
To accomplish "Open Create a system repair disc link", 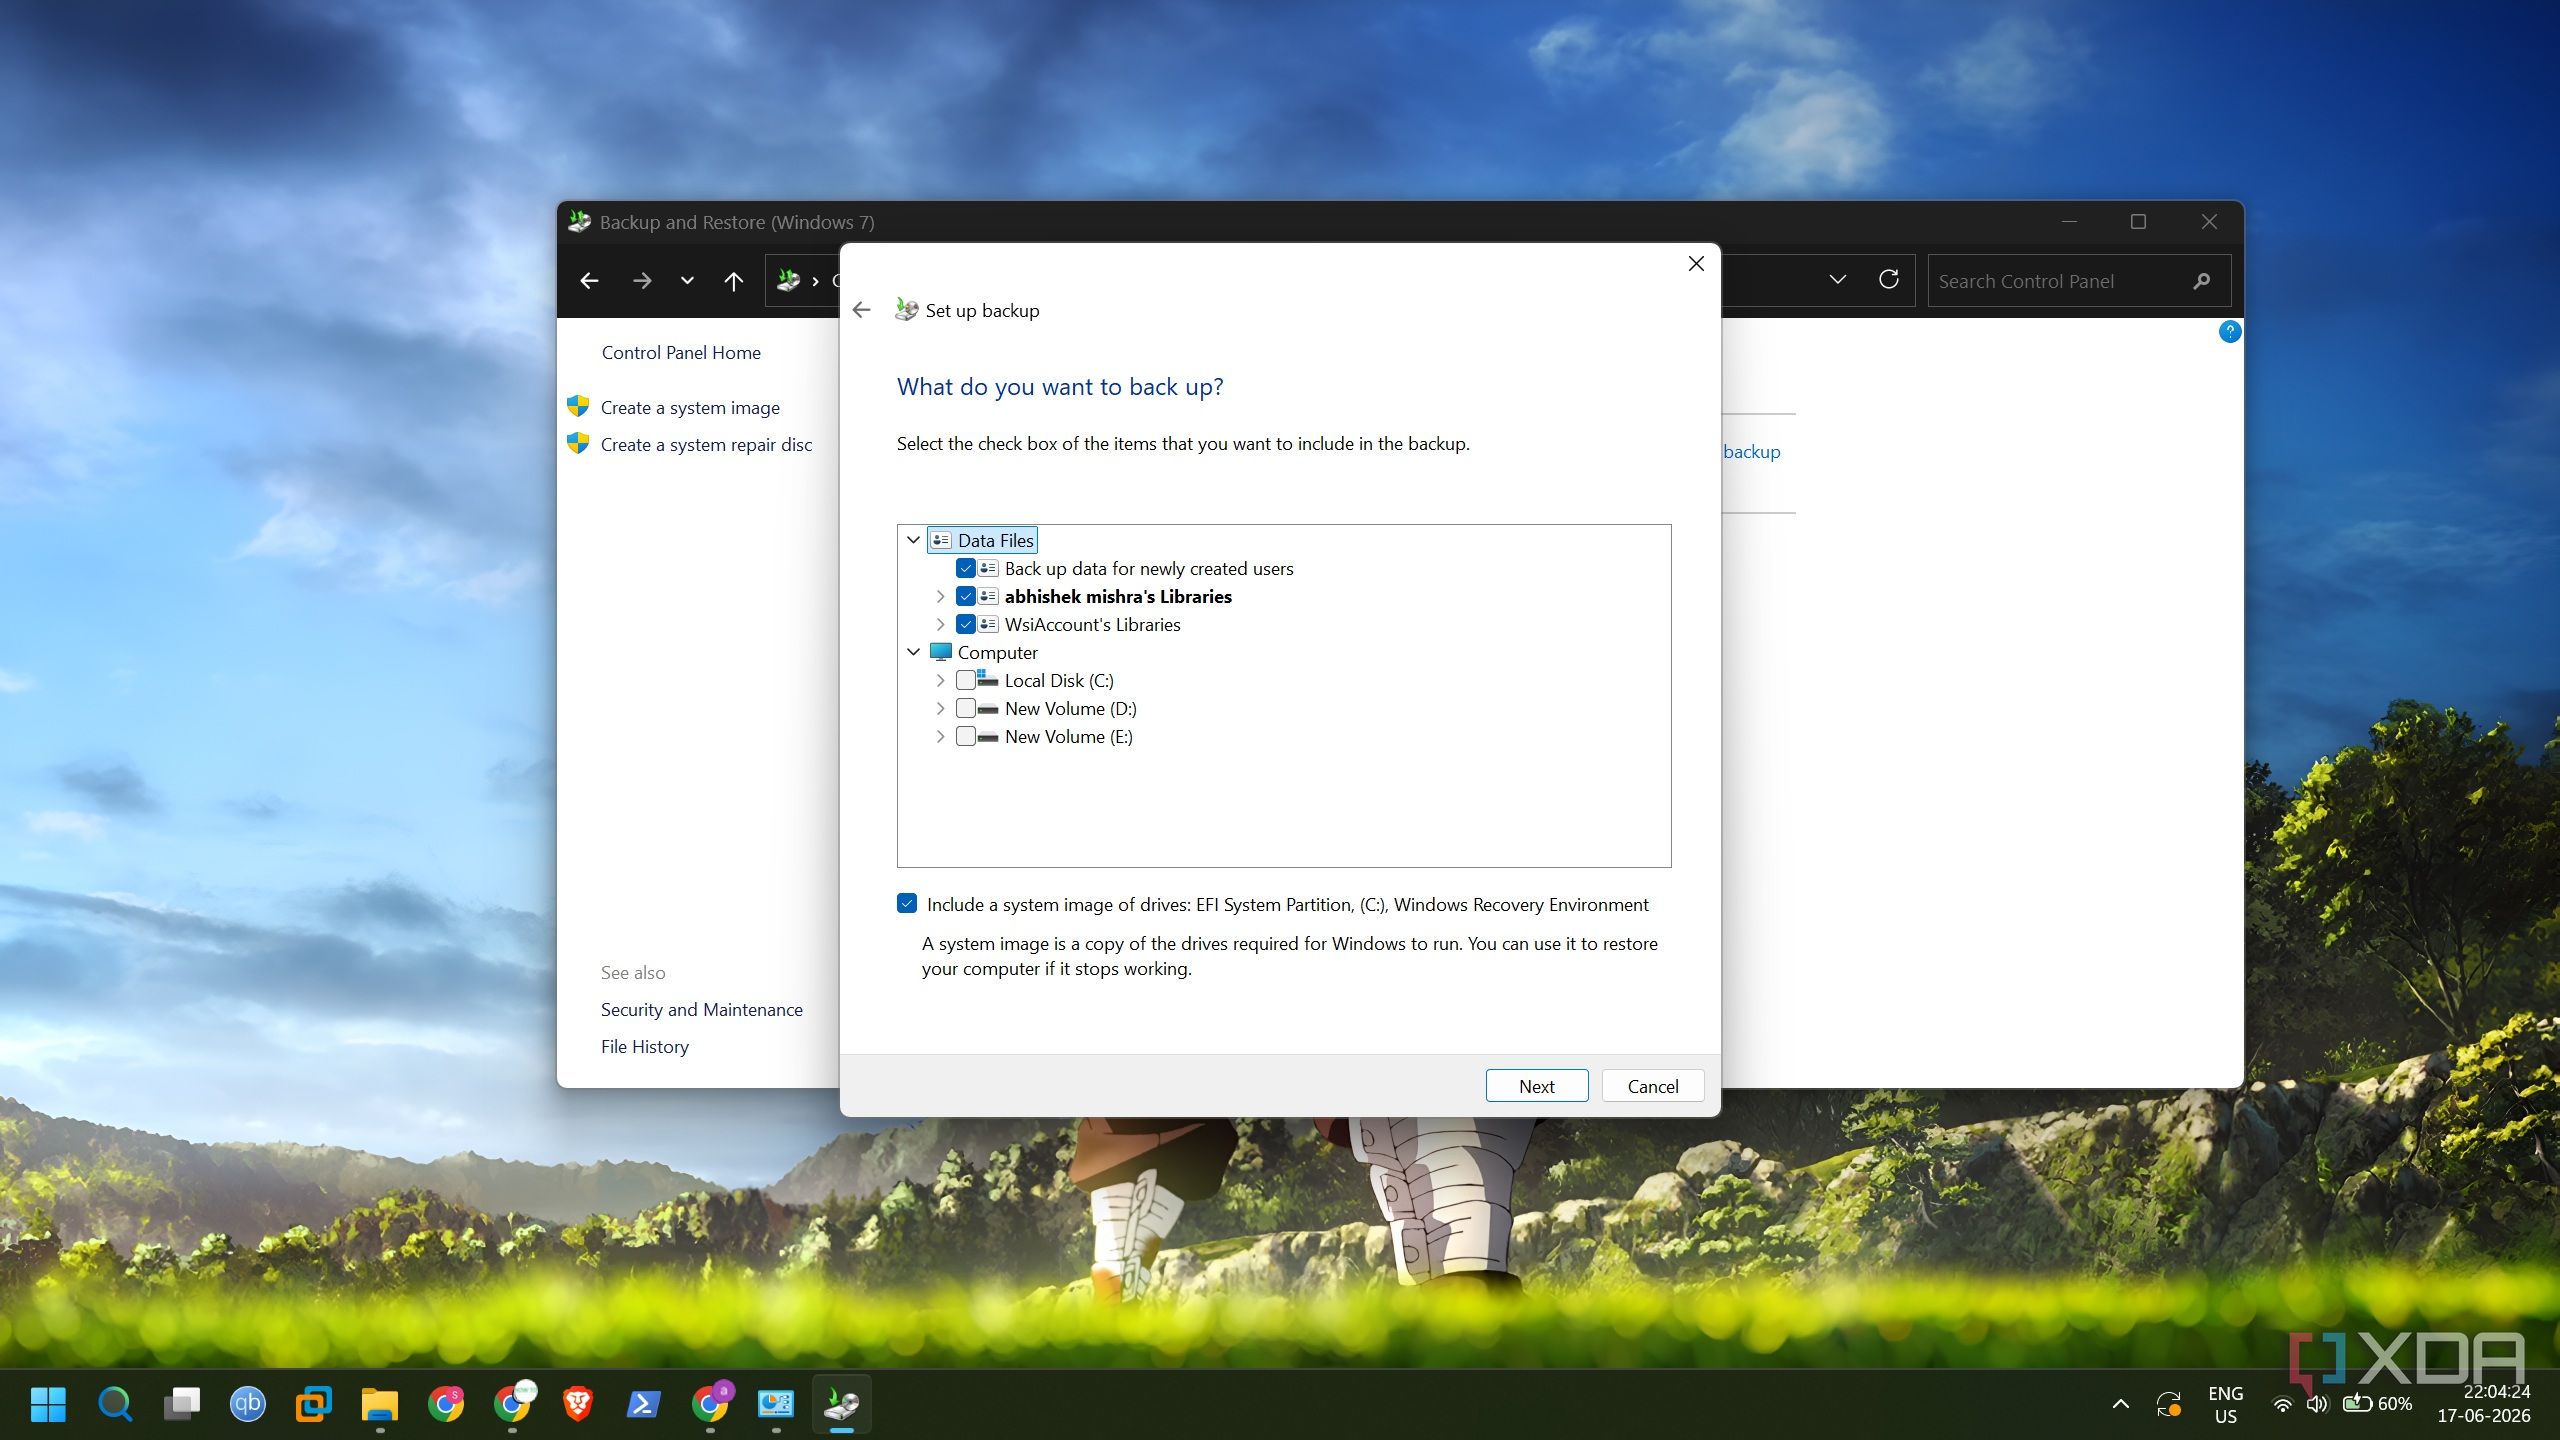I will [706, 445].
